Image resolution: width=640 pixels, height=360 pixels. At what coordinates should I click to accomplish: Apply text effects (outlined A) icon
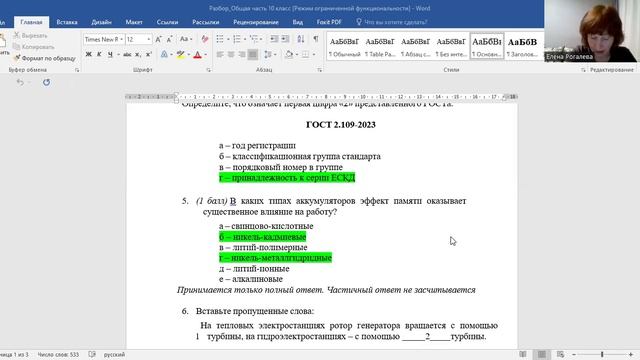tap(164, 54)
